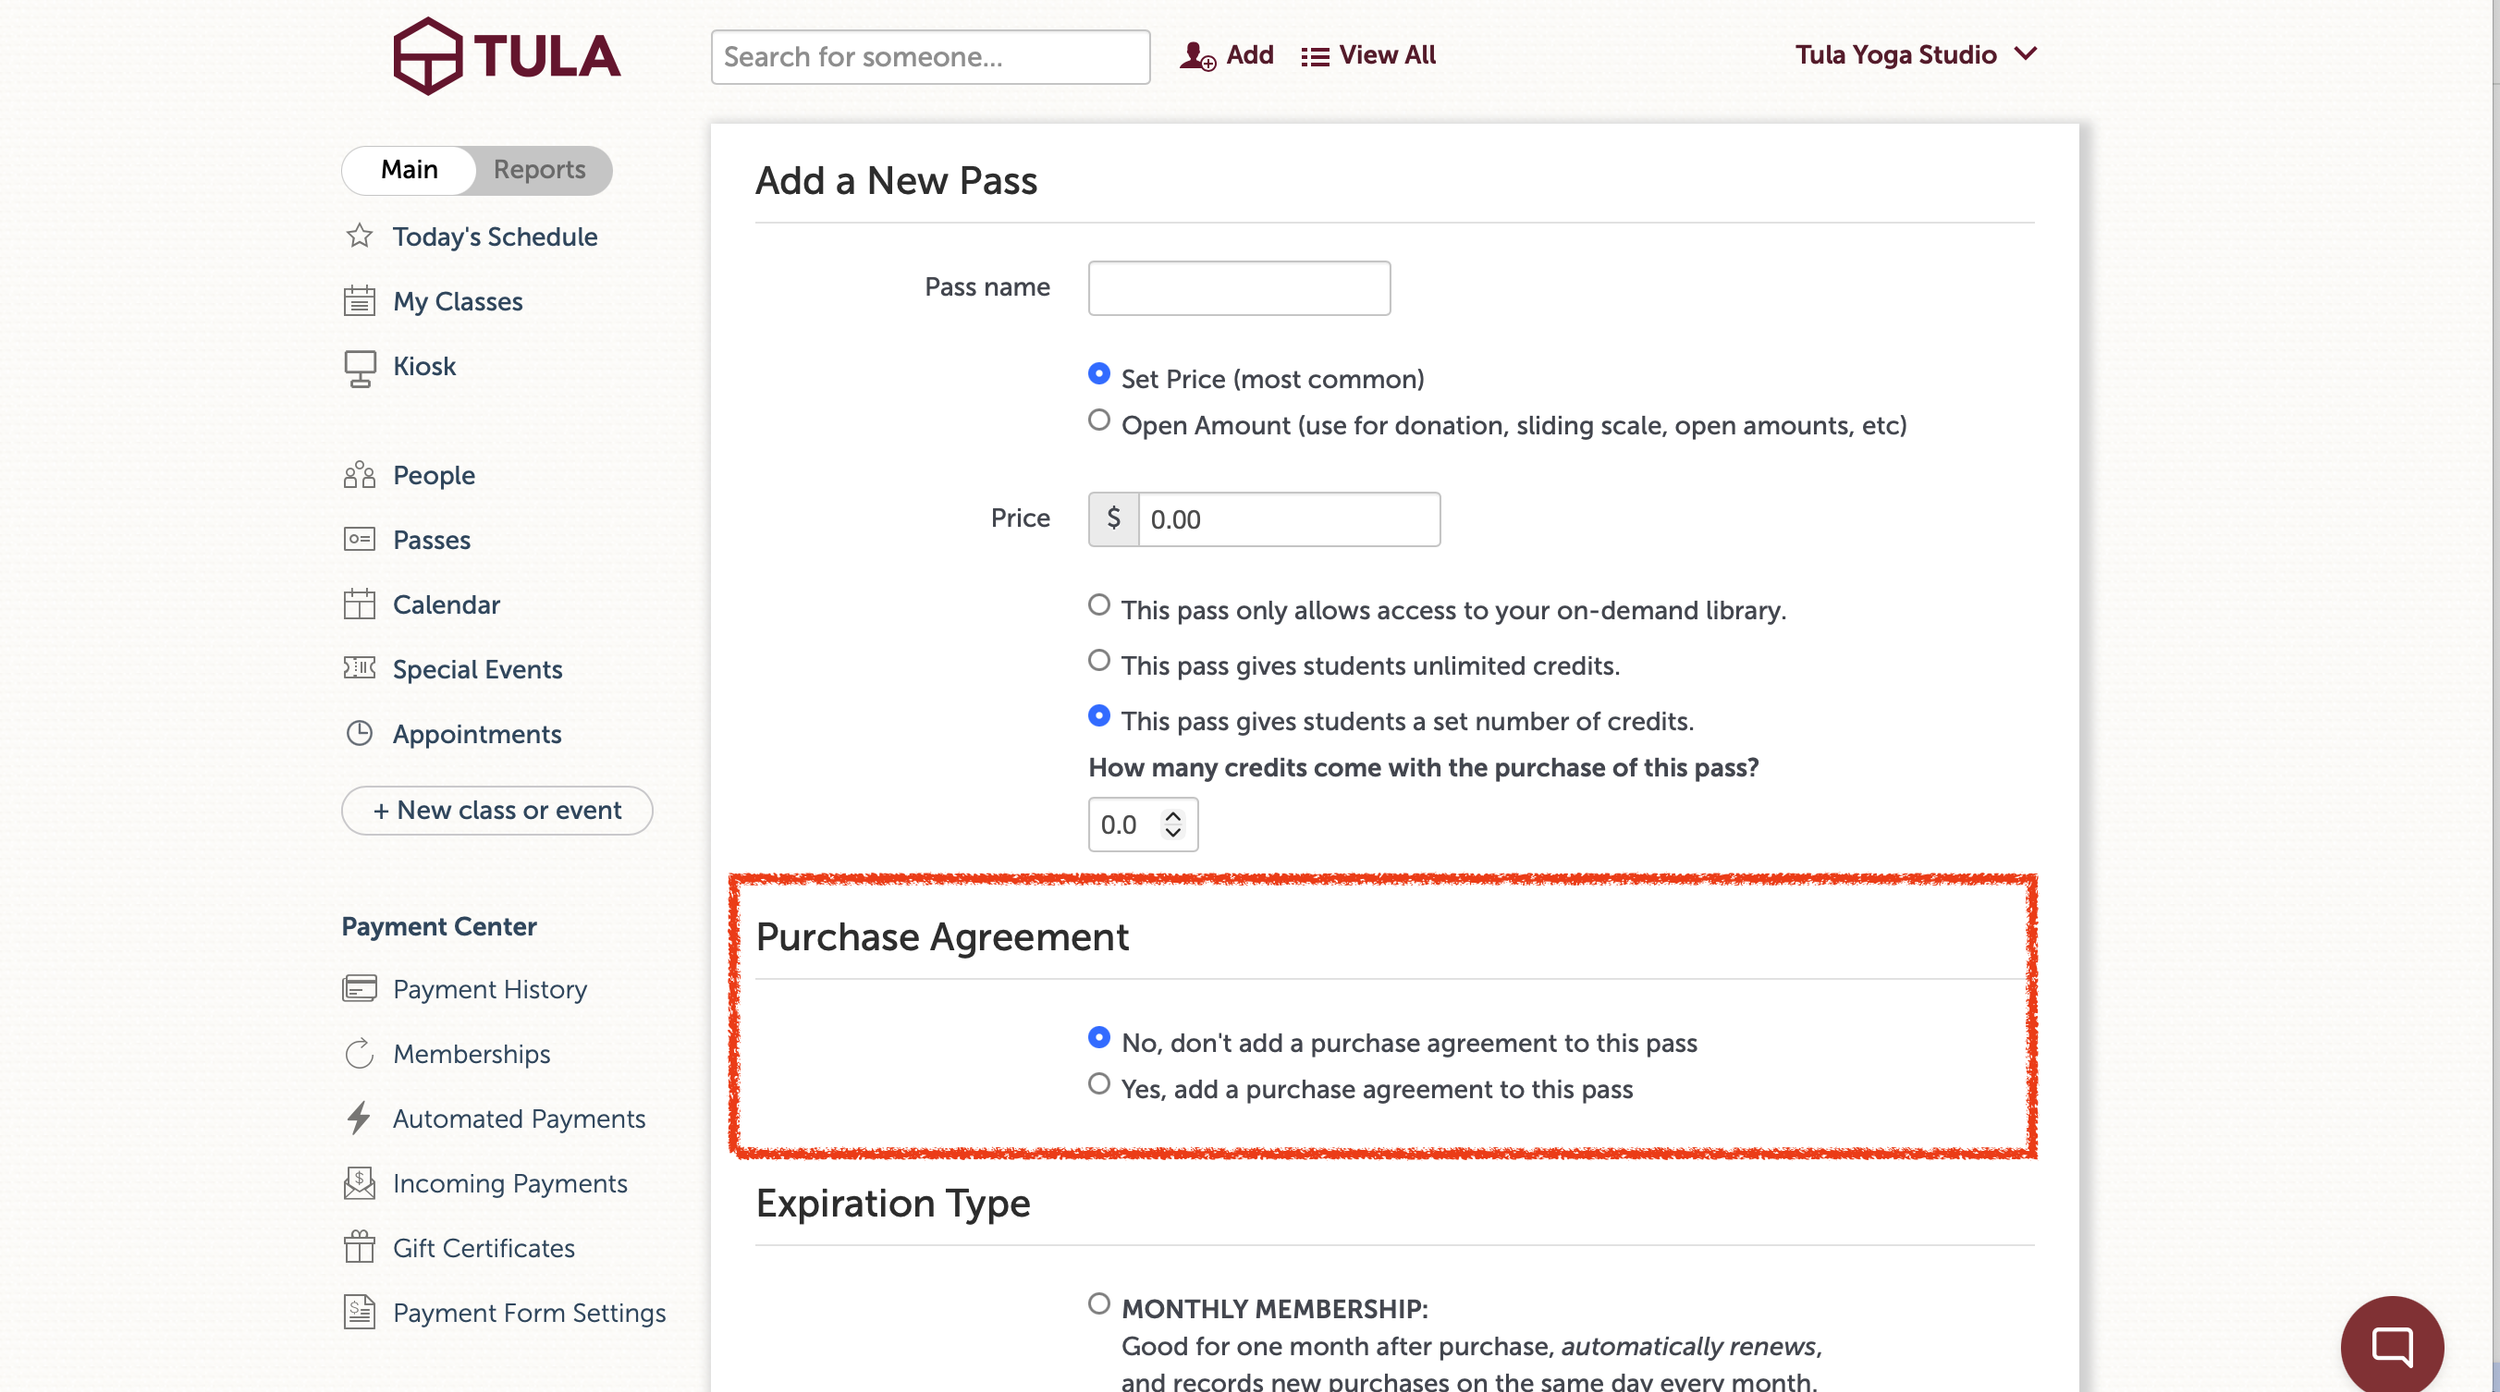Open the chat support bubble icon
Image resolution: width=2500 pixels, height=1392 pixels.
point(2391,1346)
